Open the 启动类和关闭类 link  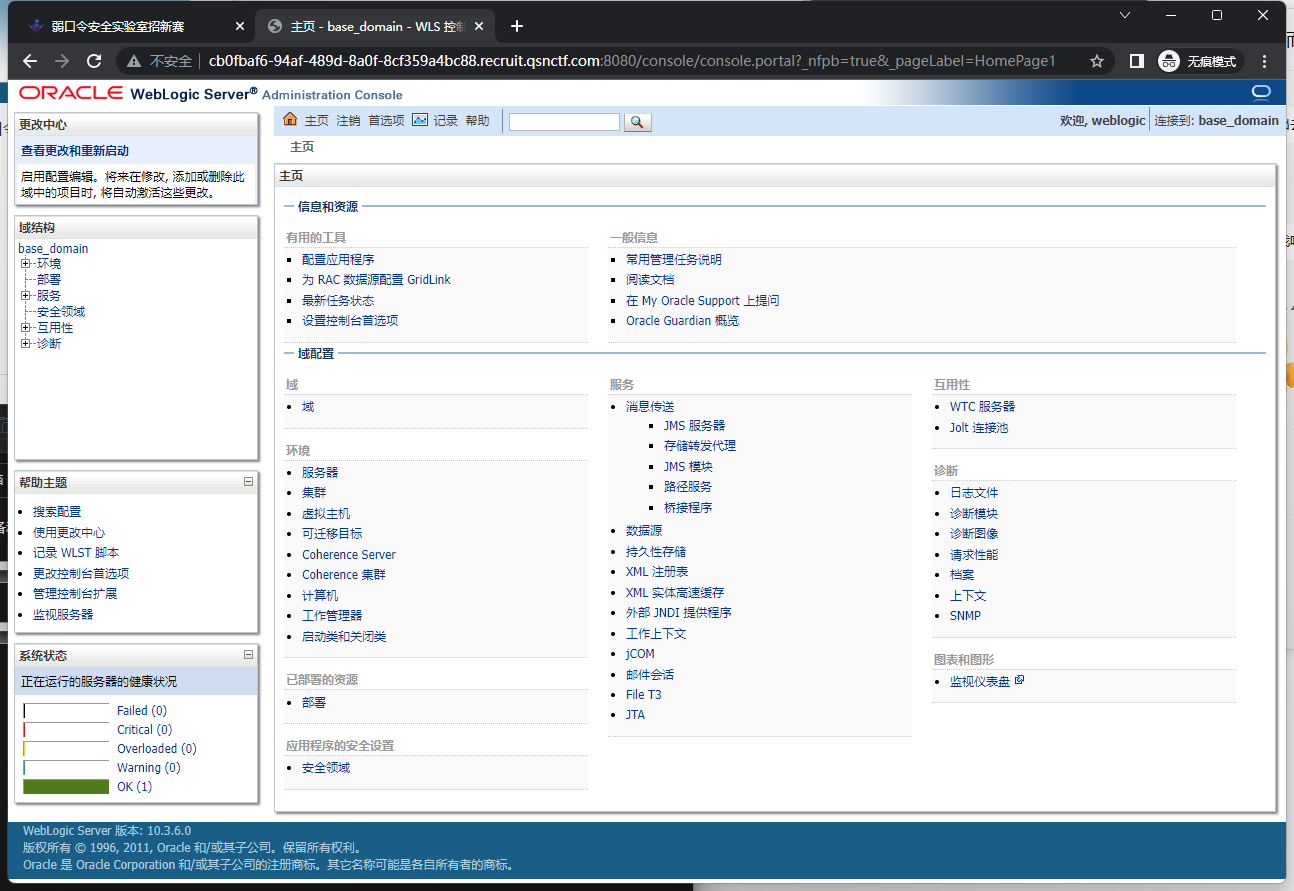tap(344, 636)
